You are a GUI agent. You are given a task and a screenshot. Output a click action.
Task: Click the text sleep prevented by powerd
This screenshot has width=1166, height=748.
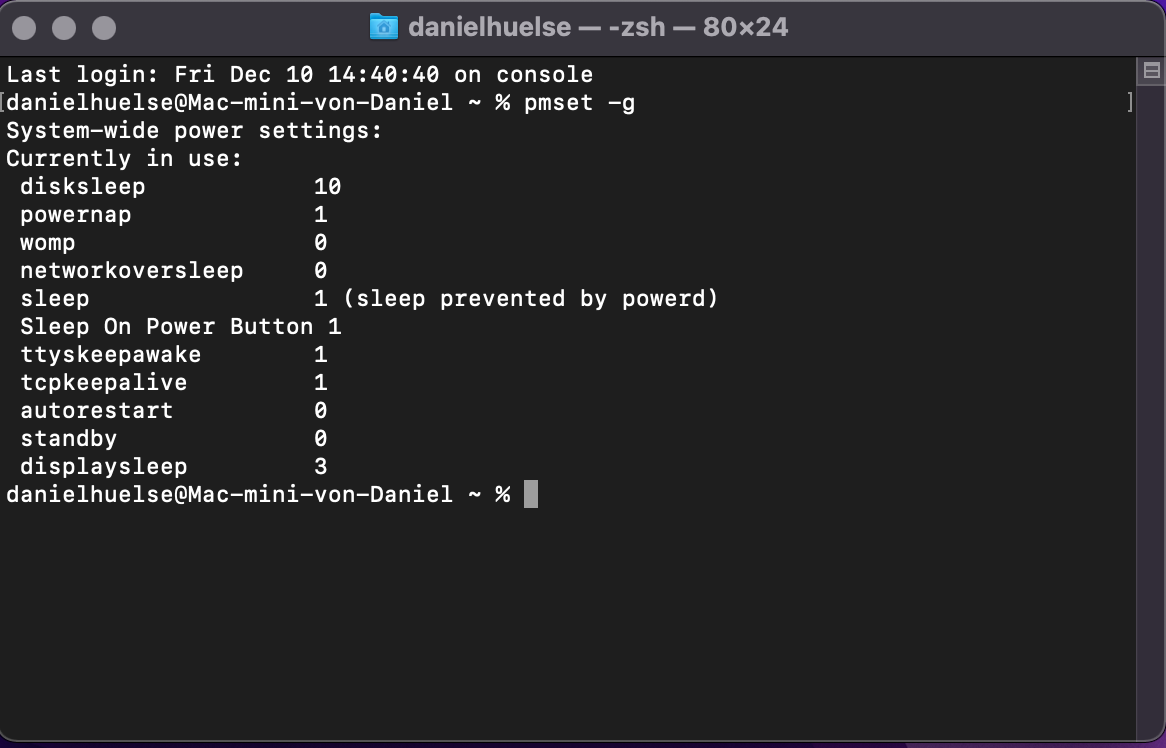pos(530,299)
